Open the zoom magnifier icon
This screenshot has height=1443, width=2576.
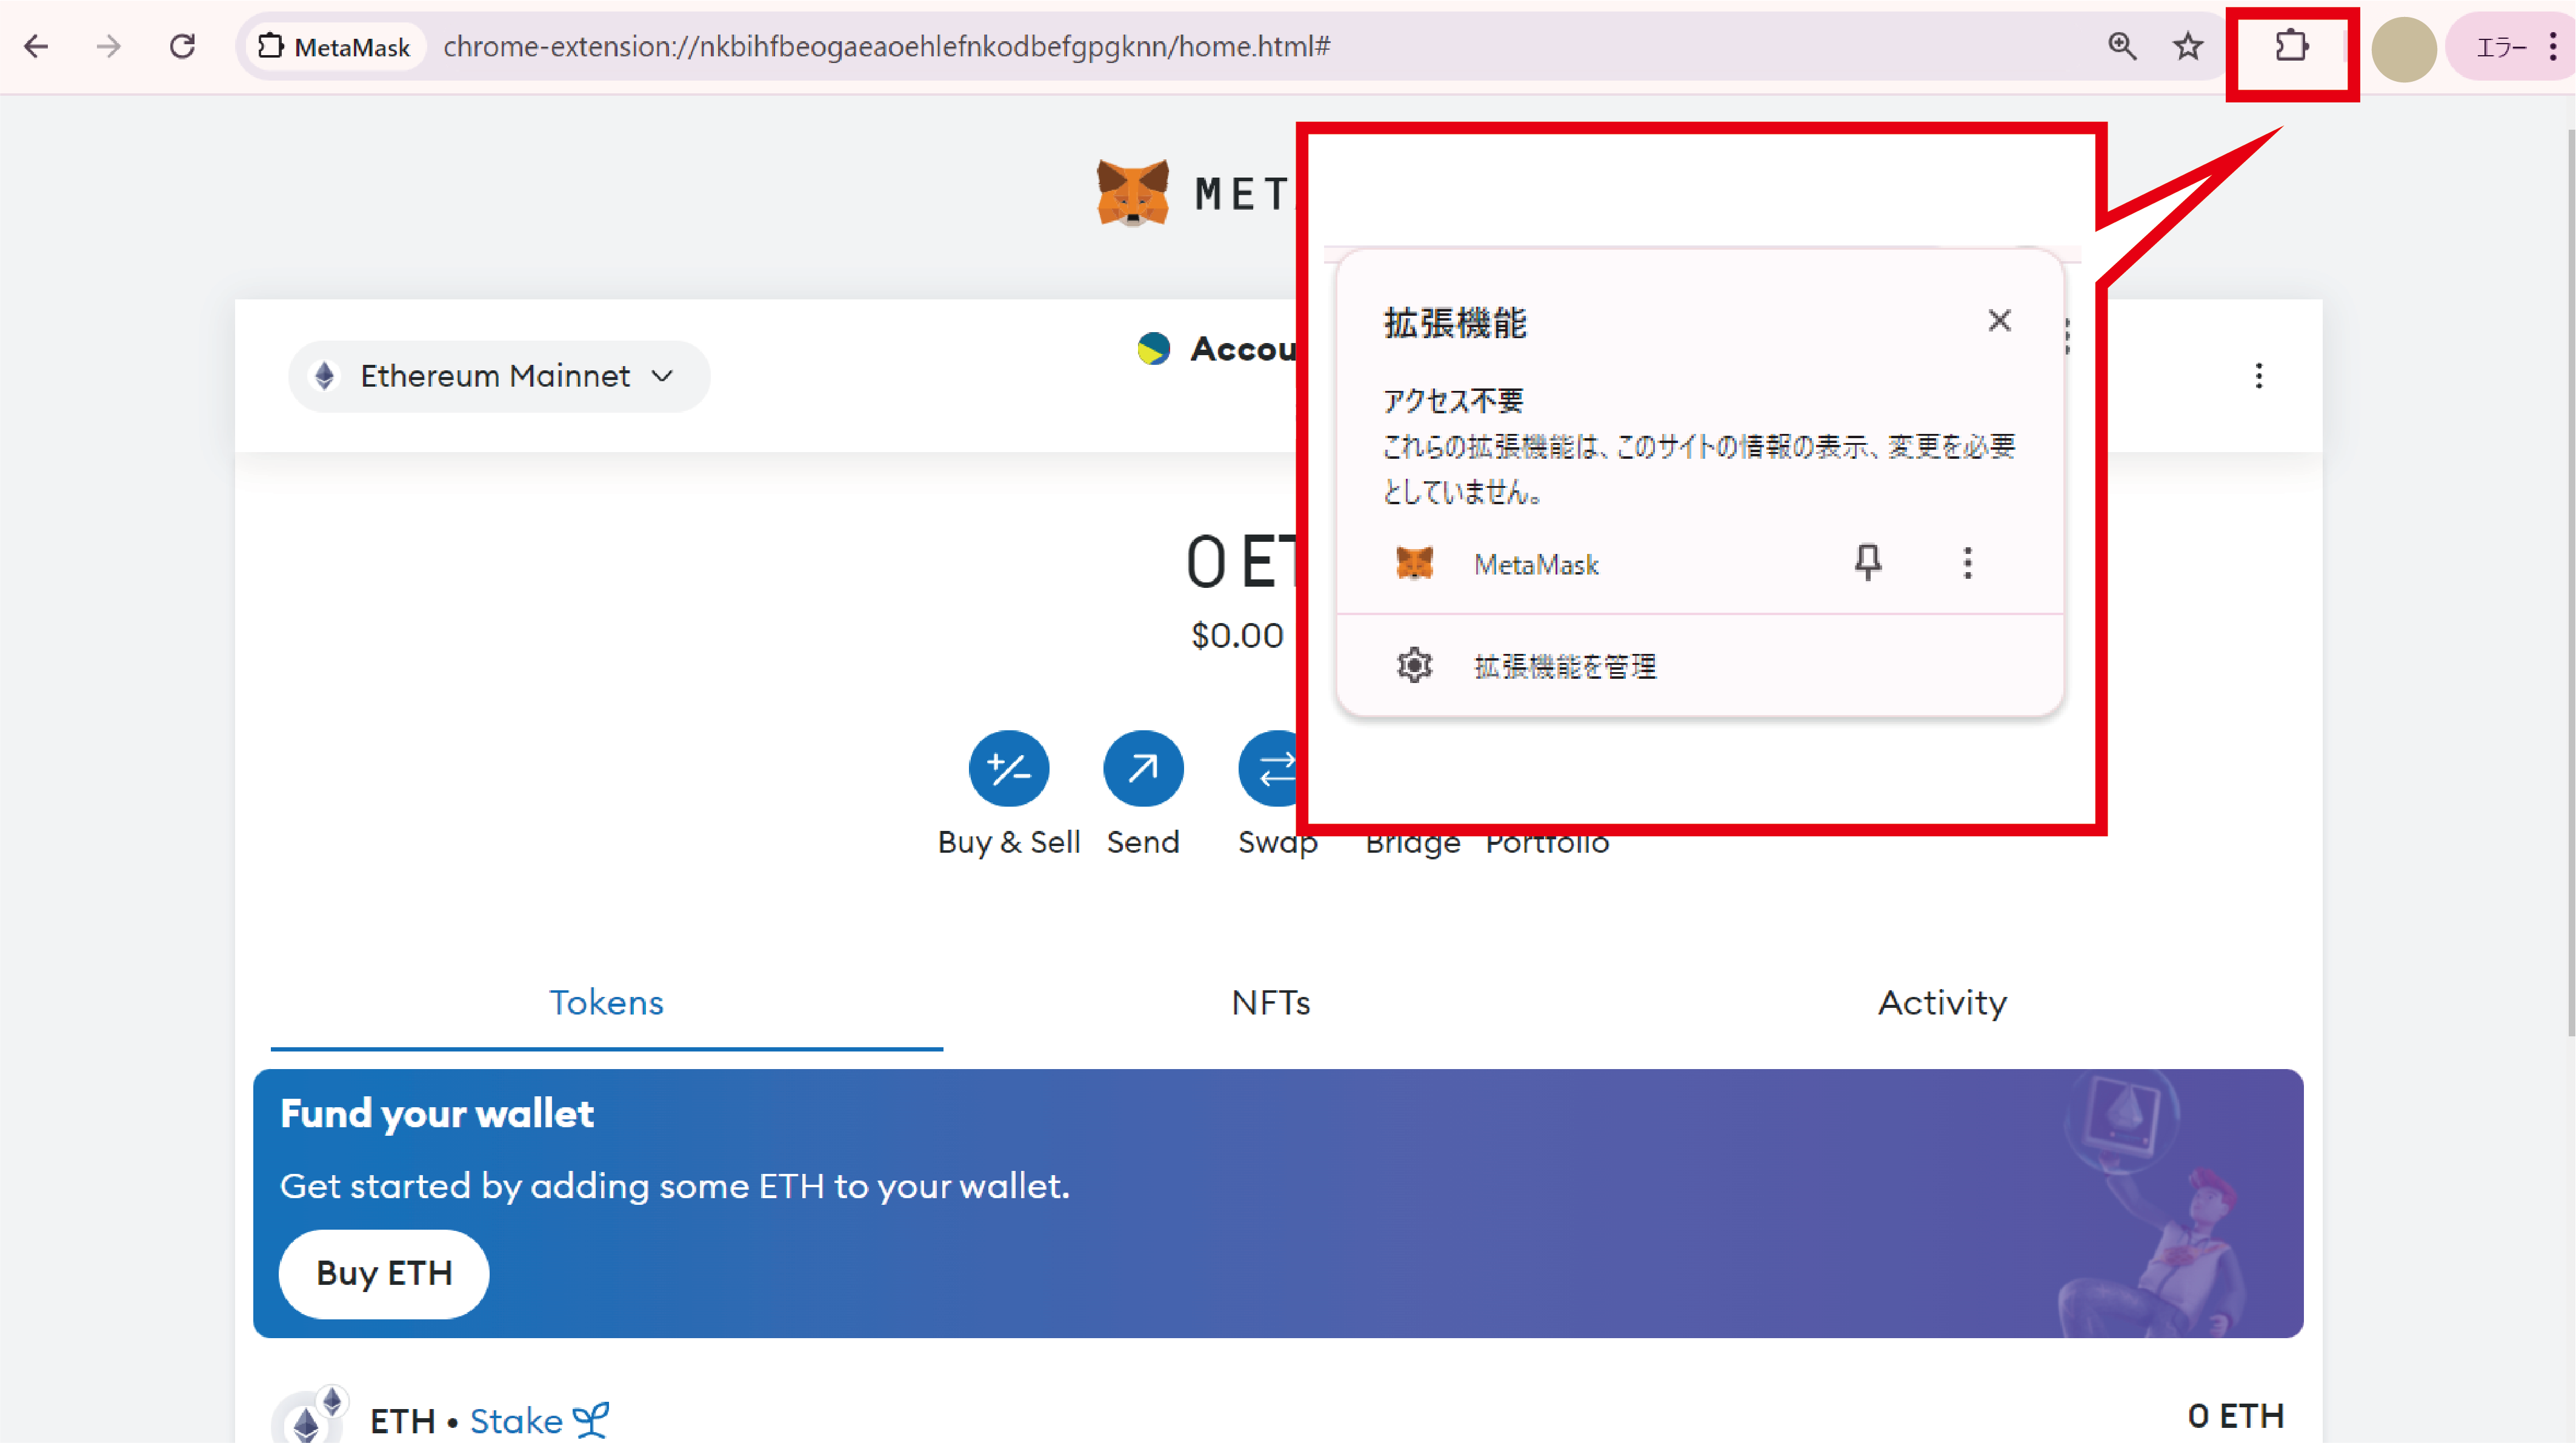(2122, 46)
